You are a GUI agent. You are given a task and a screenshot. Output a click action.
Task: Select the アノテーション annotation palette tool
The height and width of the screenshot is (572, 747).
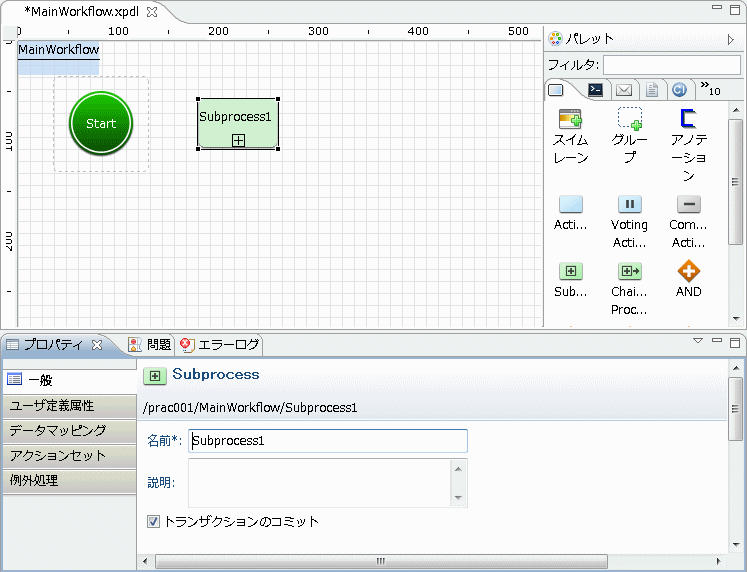tap(688, 146)
